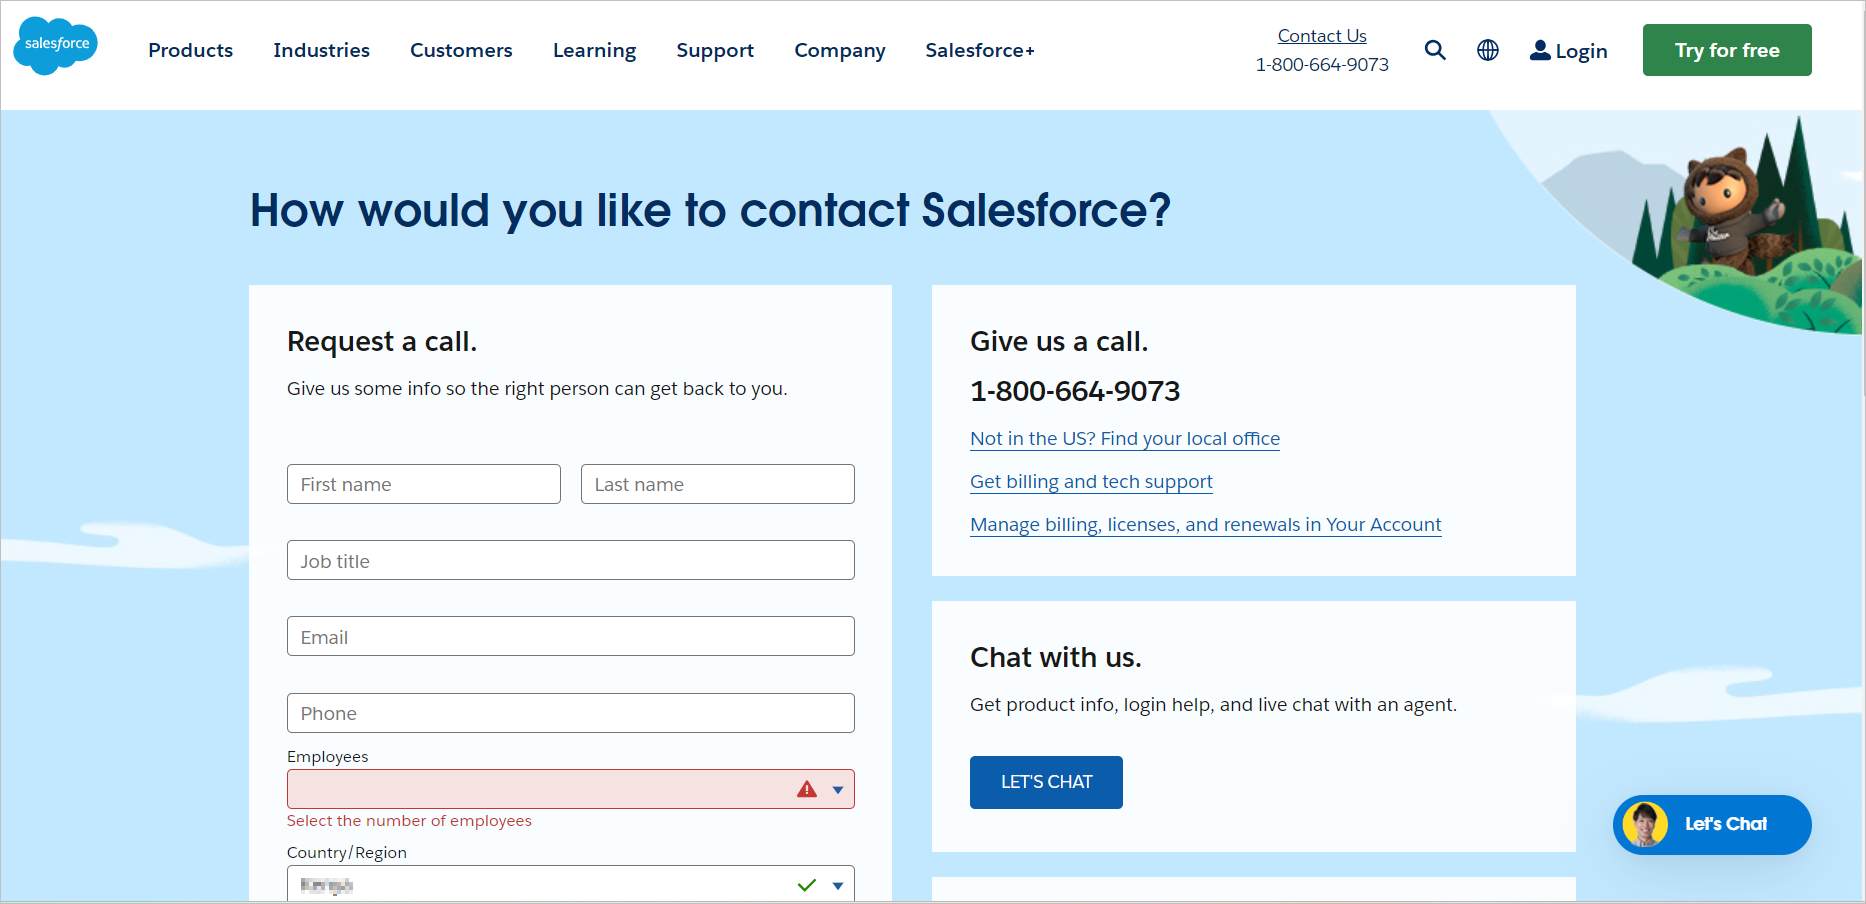Open the Country/Region dropdown
1866x904 pixels.
[x=838, y=885]
